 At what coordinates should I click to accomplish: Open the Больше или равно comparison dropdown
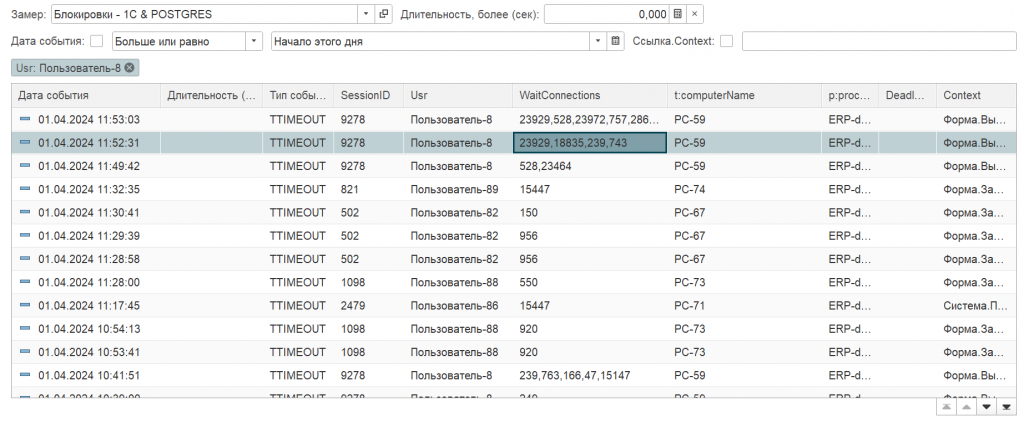click(x=253, y=41)
